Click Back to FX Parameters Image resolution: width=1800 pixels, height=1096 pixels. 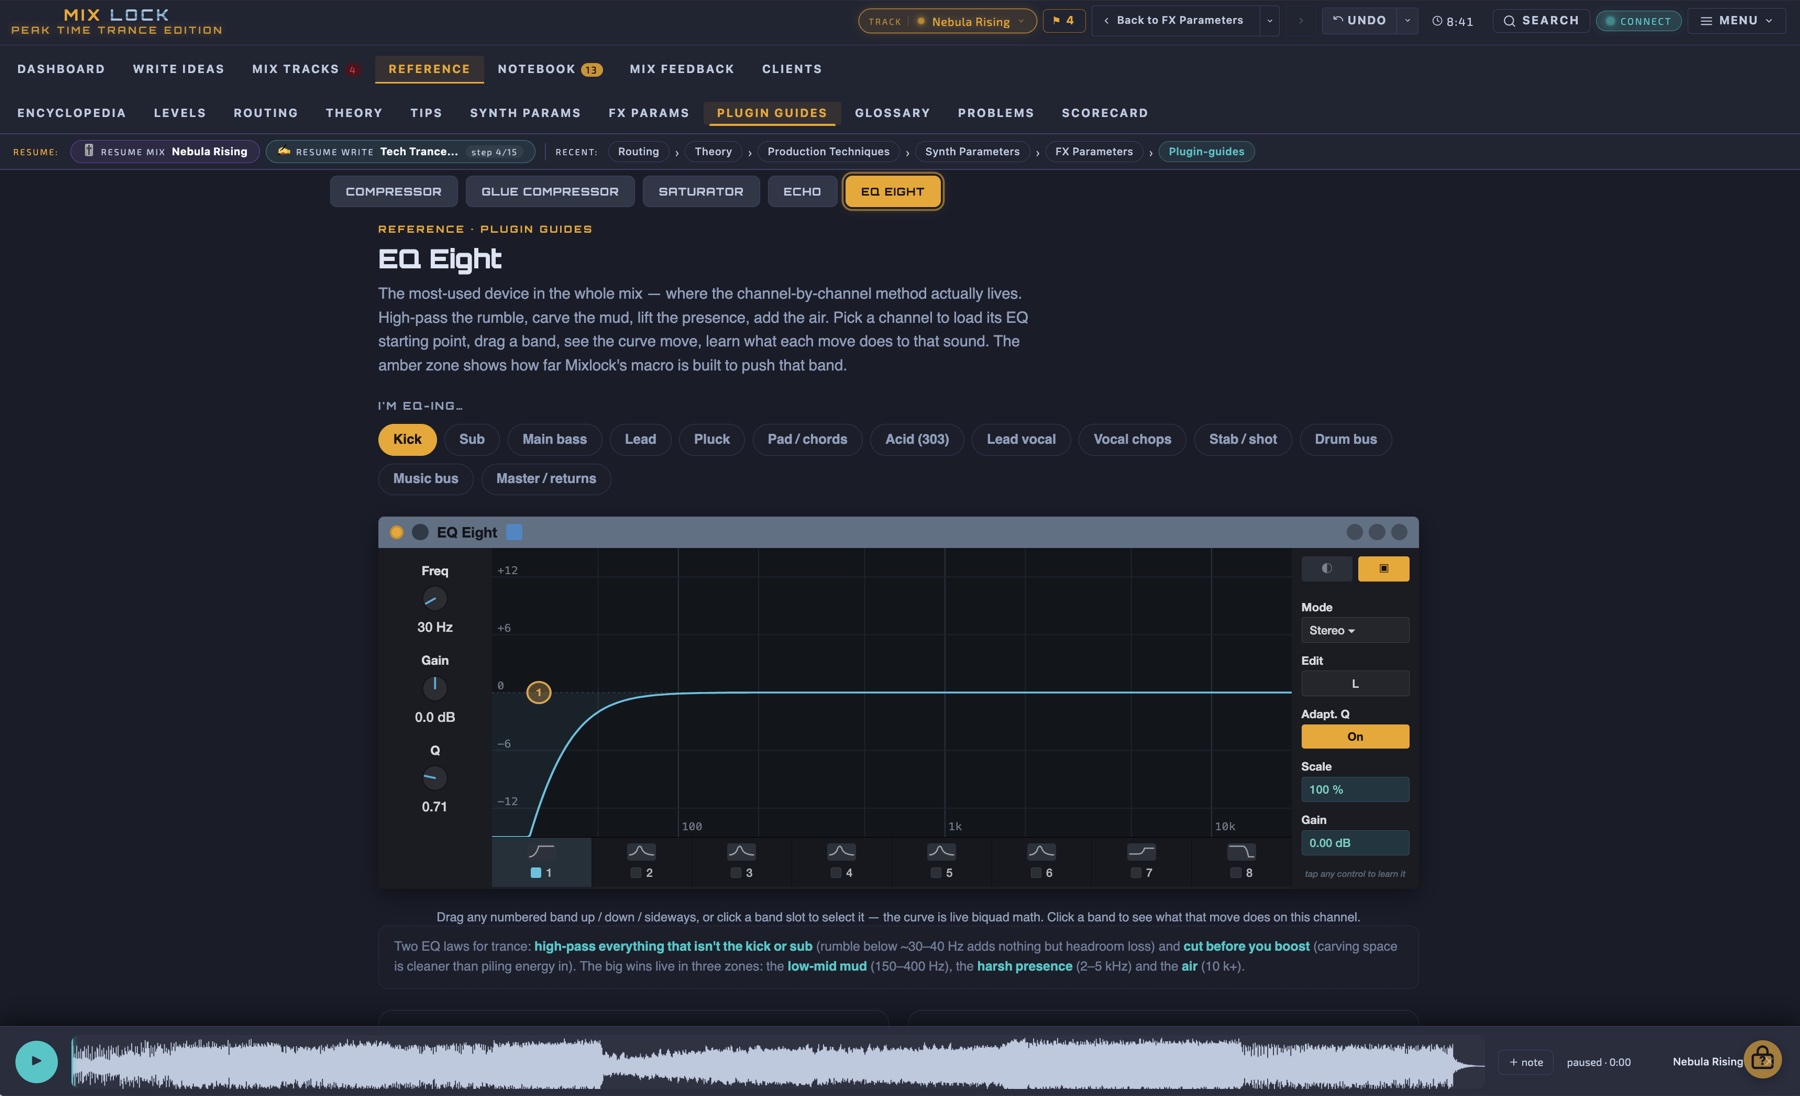click(1176, 21)
